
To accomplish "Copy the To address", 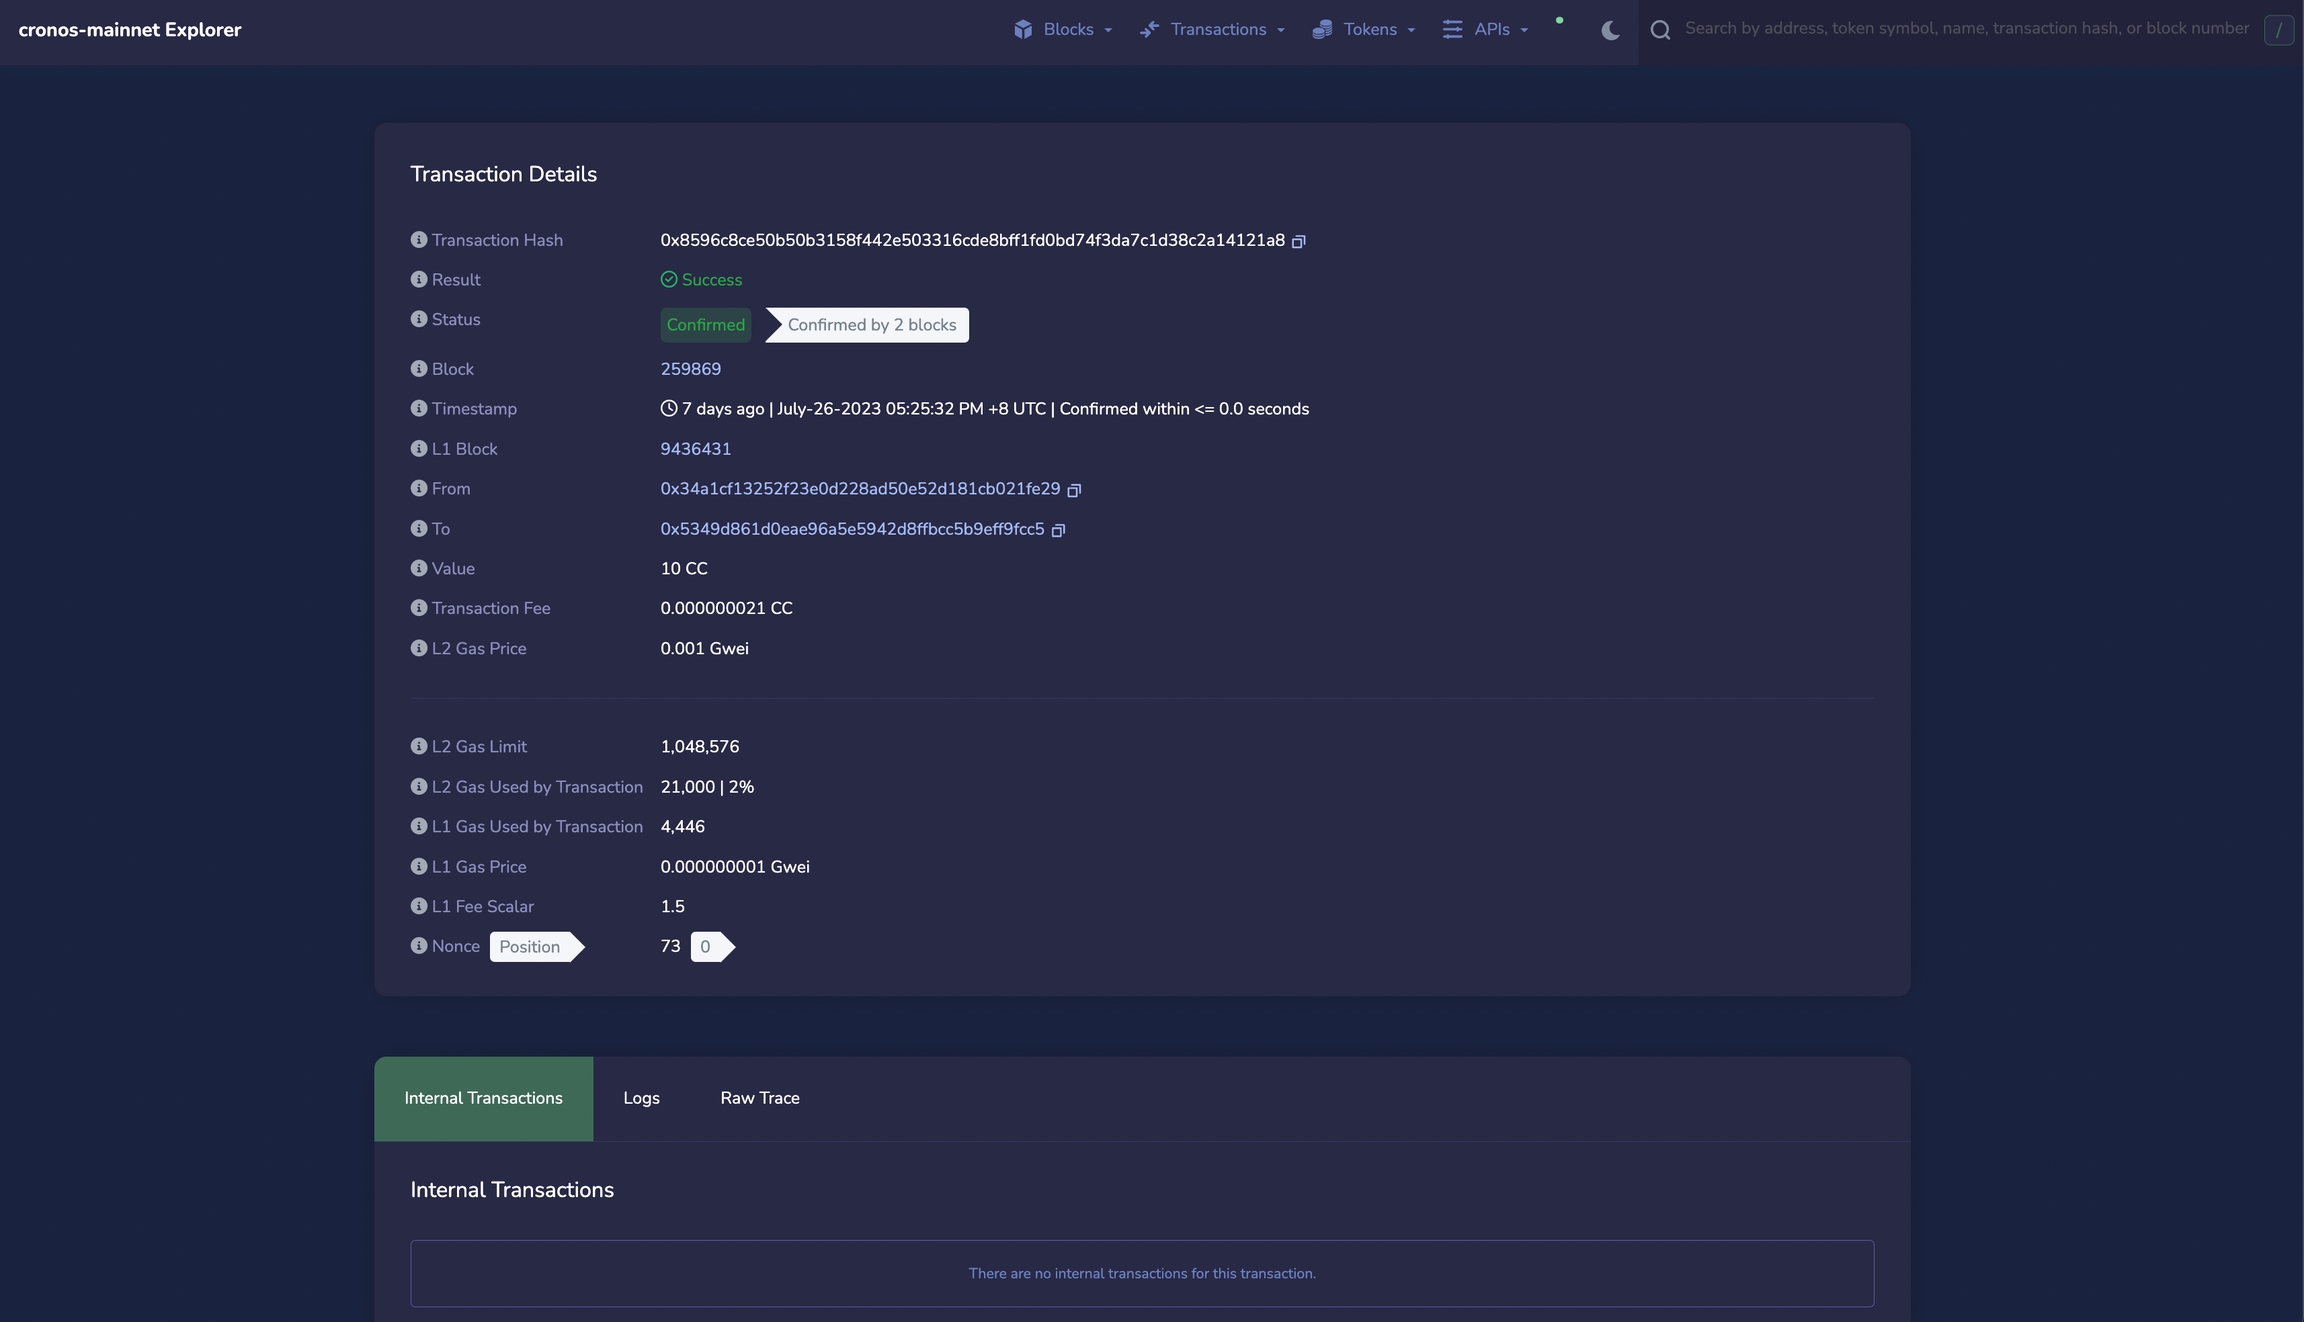I will point(1058,530).
